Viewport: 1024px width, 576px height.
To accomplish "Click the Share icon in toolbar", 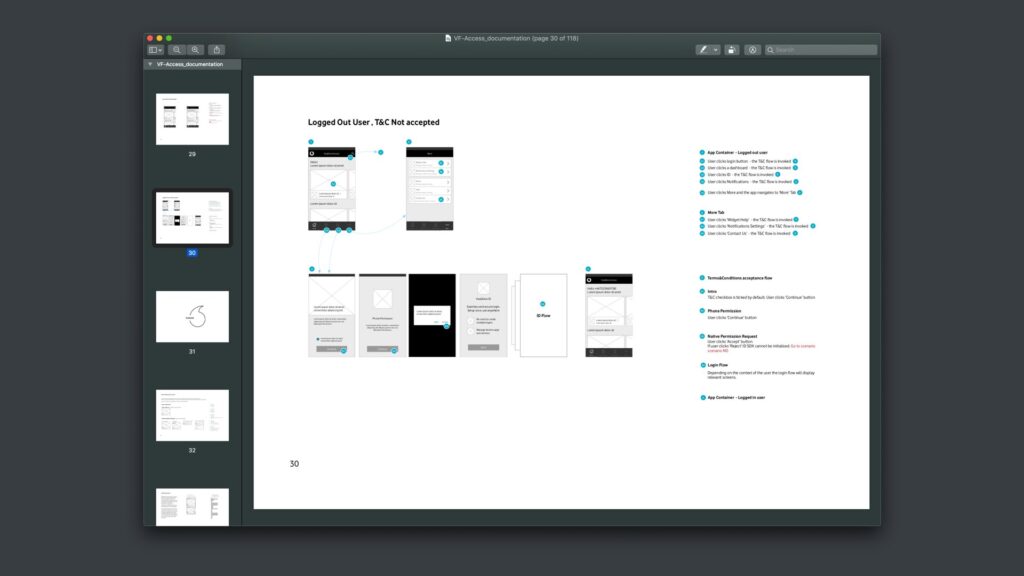I will (x=217, y=50).
